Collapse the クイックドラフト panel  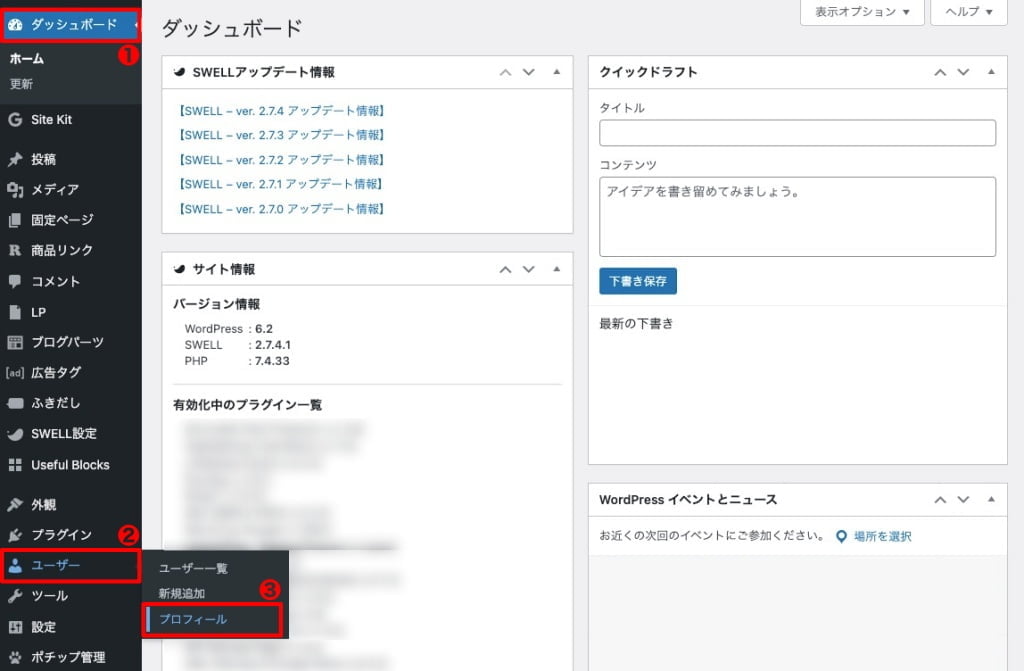tap(991, 72)
